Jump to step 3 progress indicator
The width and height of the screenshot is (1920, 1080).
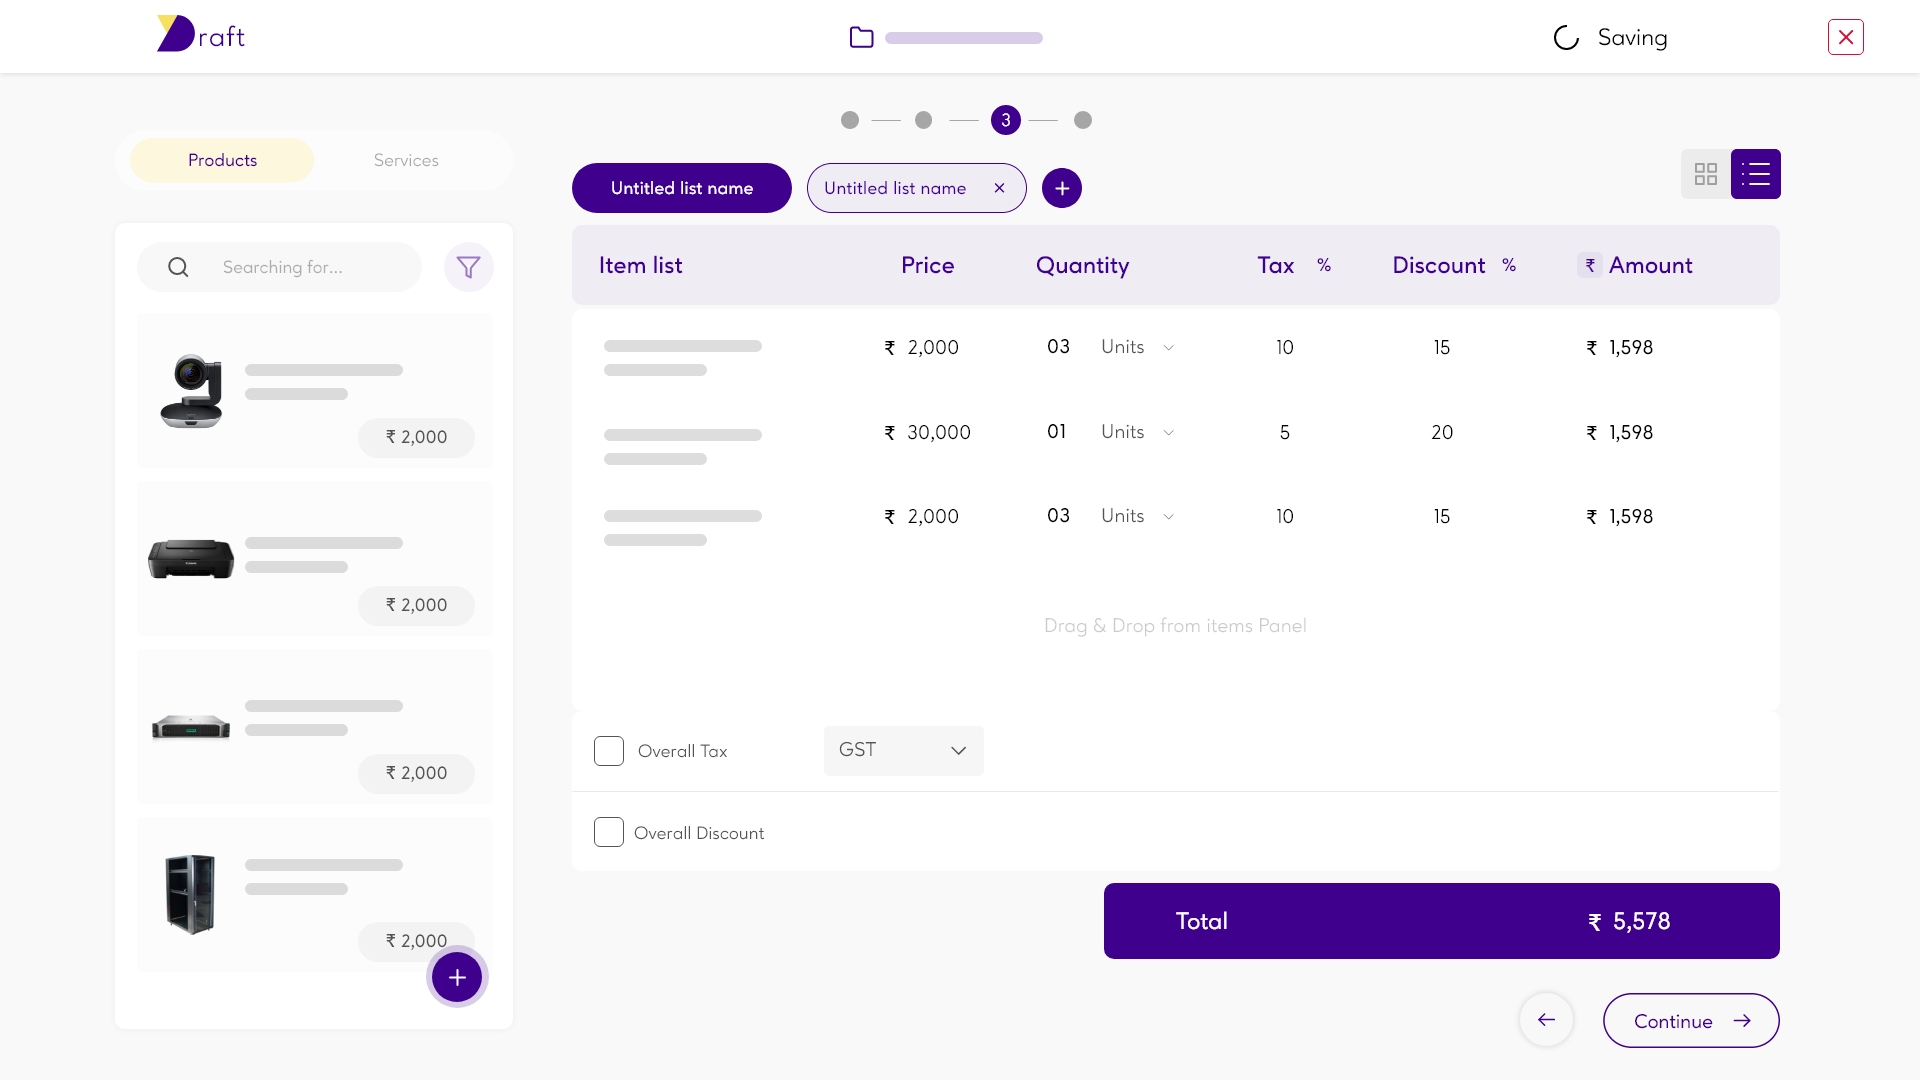coord(1005,120)
